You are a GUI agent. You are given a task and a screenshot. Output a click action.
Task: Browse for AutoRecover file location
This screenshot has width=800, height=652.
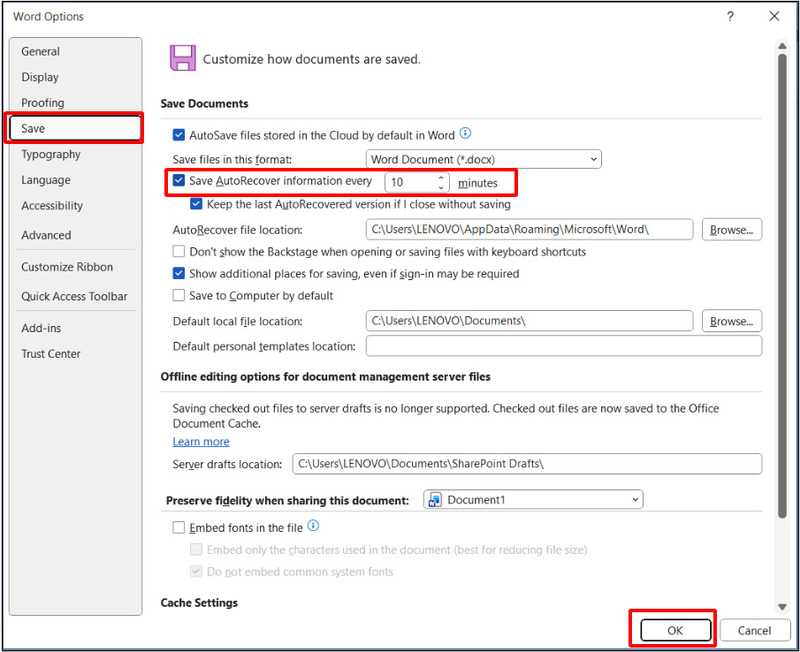point(731,230)
